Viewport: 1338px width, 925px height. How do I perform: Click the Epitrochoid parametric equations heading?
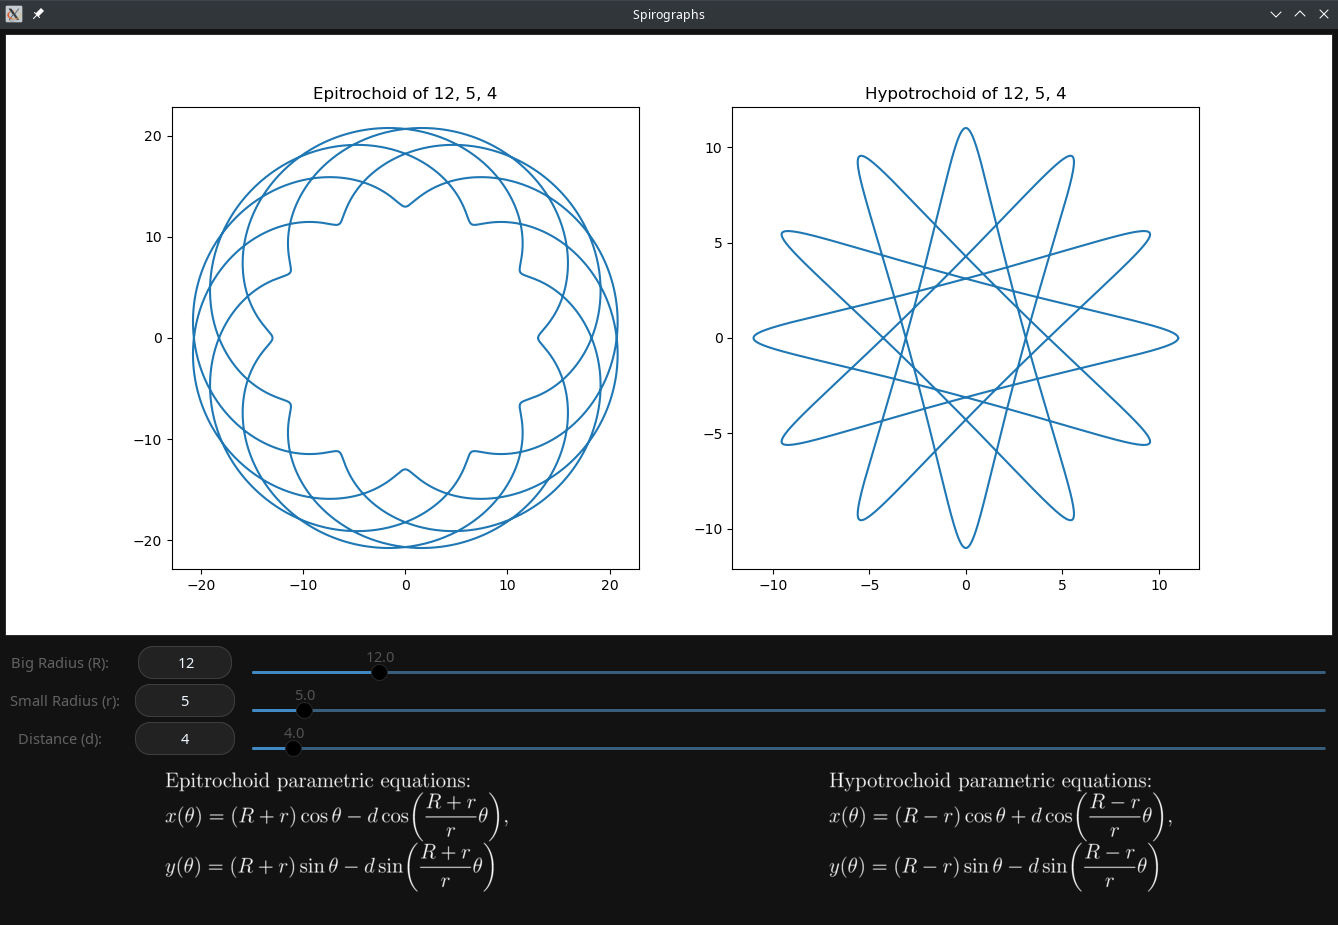click(318, 781)
